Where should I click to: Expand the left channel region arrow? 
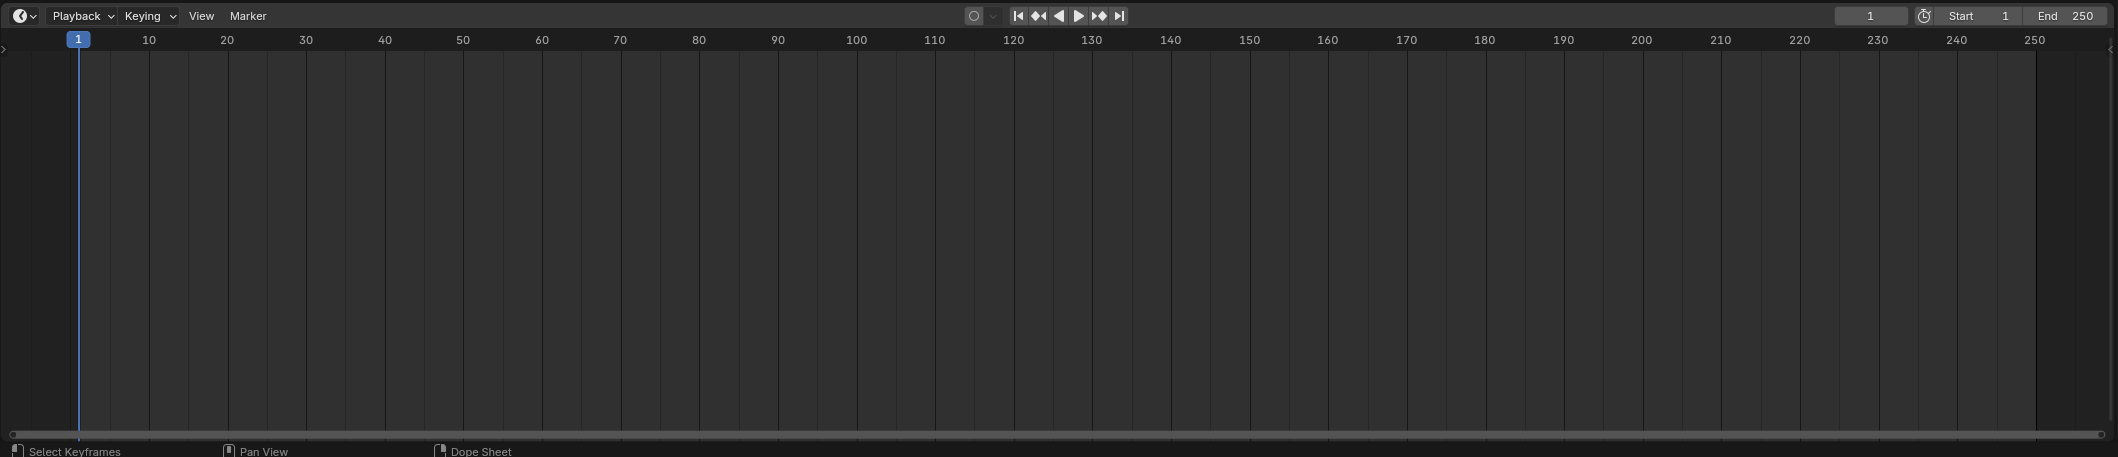[x=4, y=49]
